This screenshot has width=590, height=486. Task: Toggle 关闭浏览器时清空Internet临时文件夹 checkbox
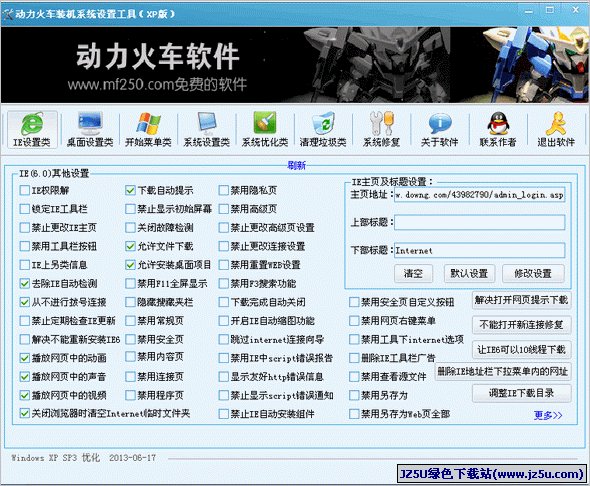pos(24,413)
